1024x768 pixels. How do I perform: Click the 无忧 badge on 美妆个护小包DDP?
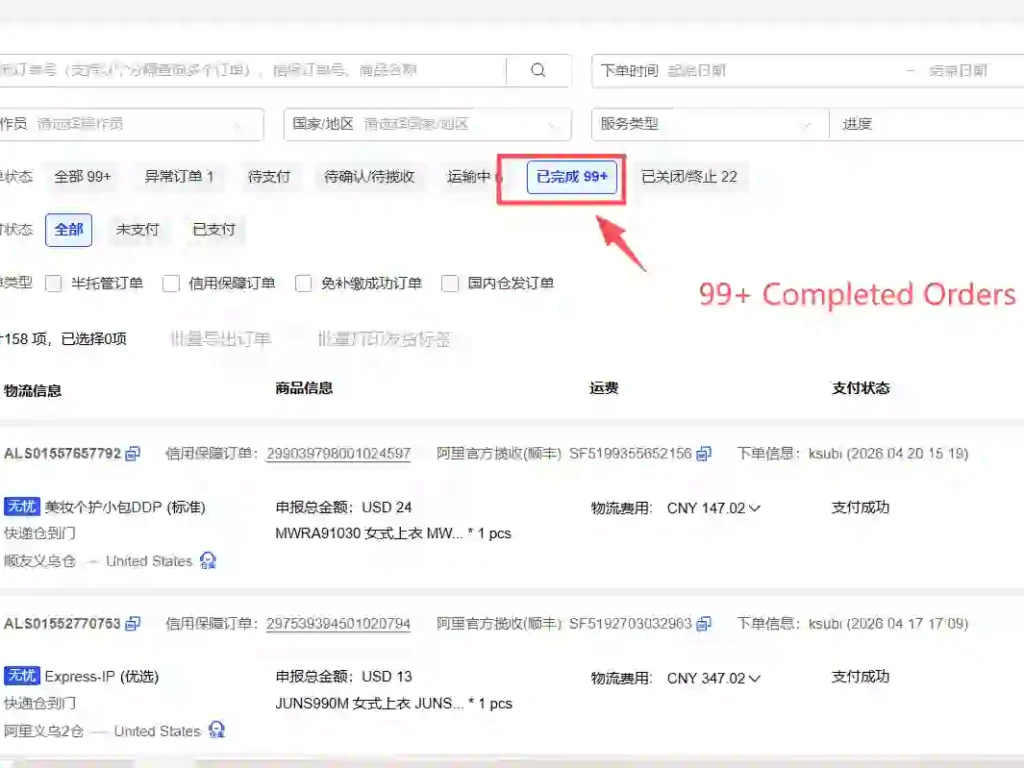pyautogui.click(x=22, y=507)
